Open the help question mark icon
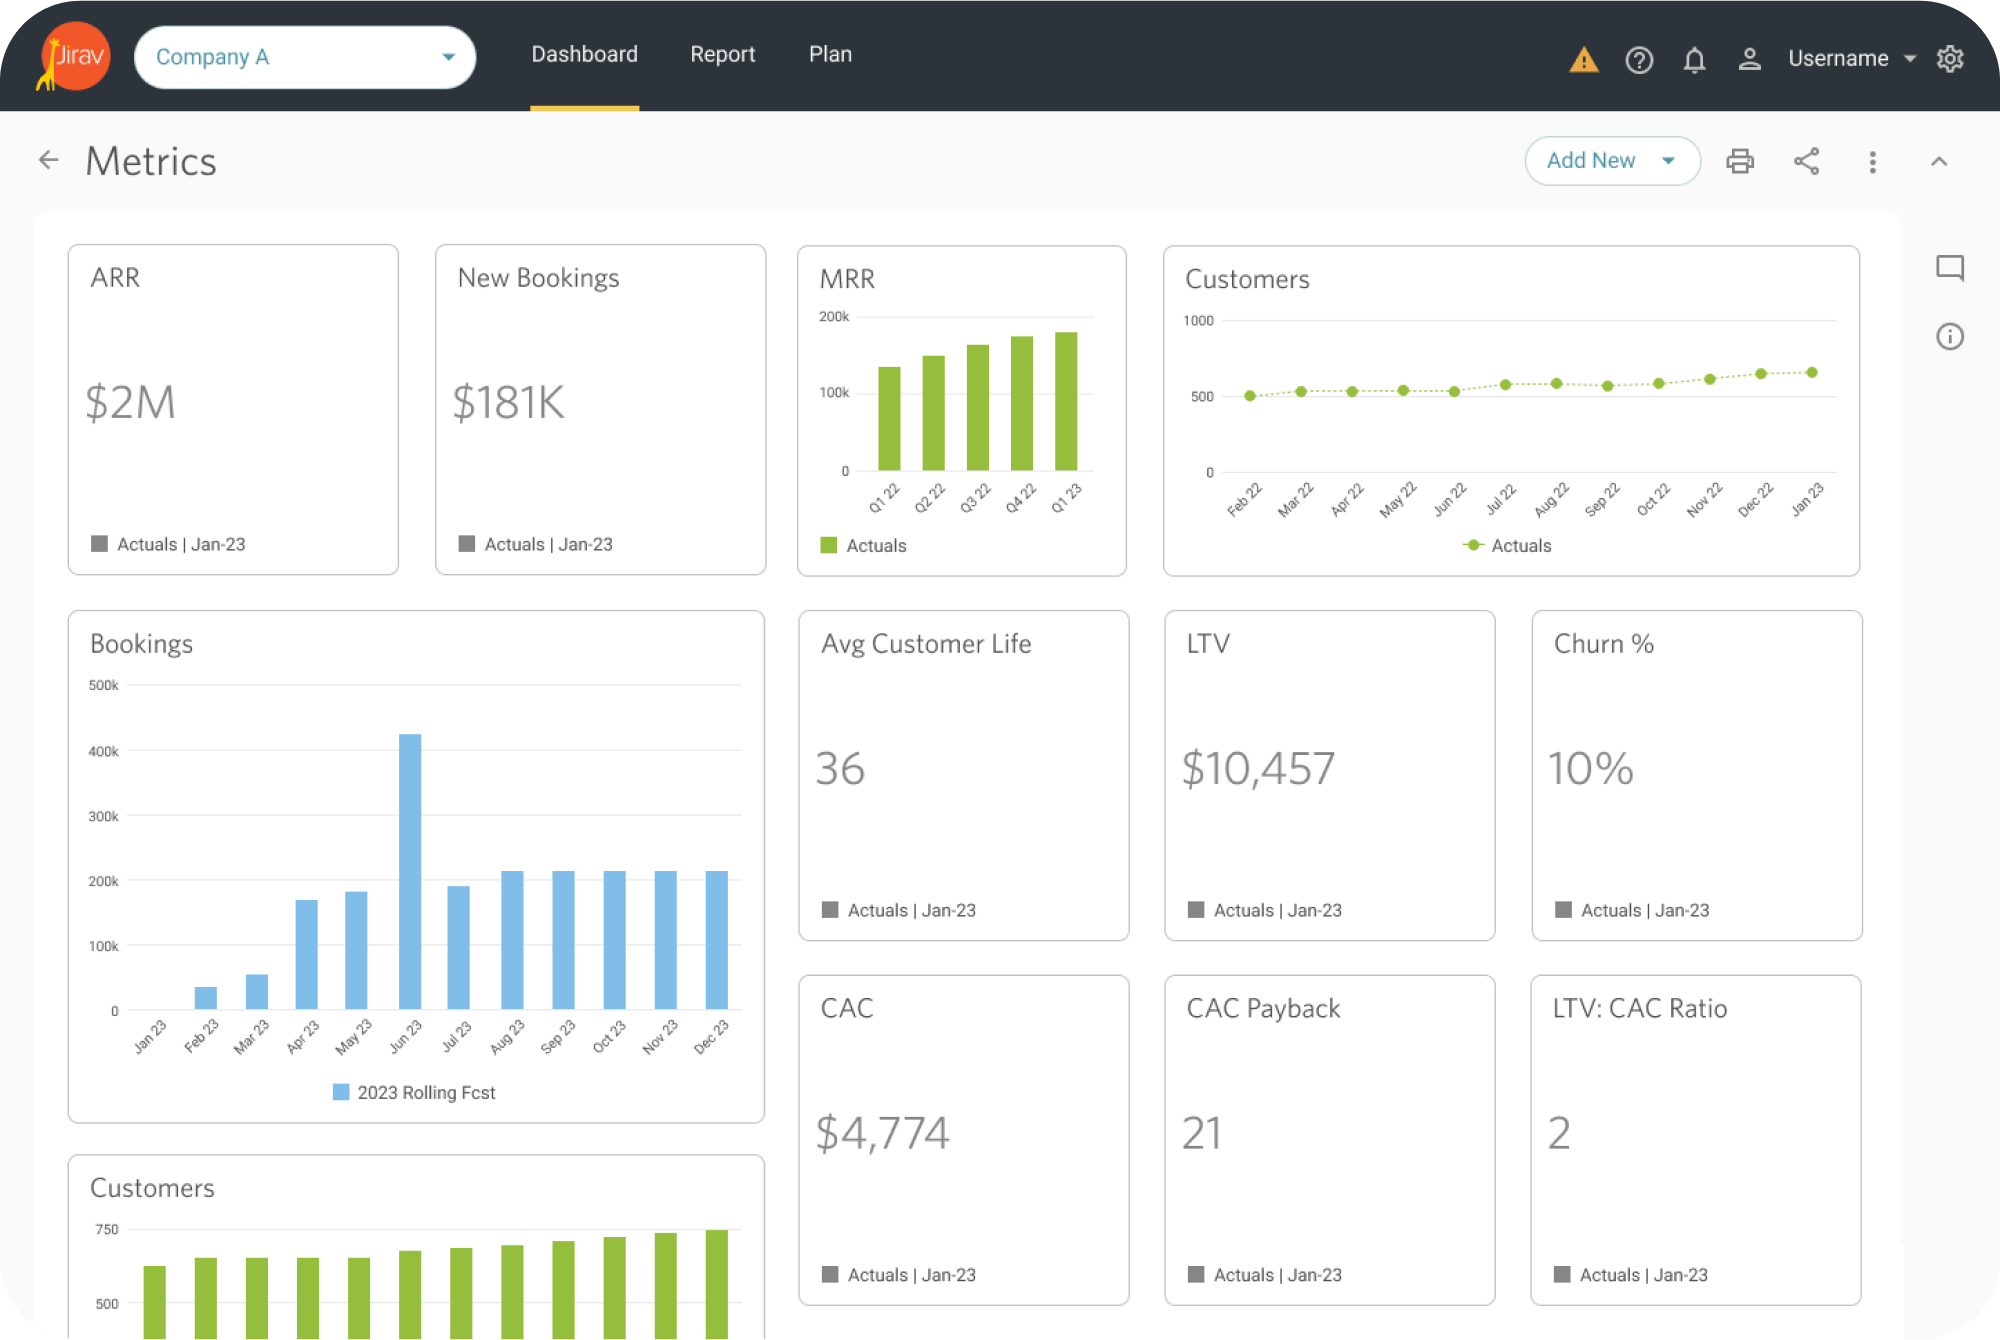The width and height of the screenshot is (2000, 1340). tap(1639, 60)
